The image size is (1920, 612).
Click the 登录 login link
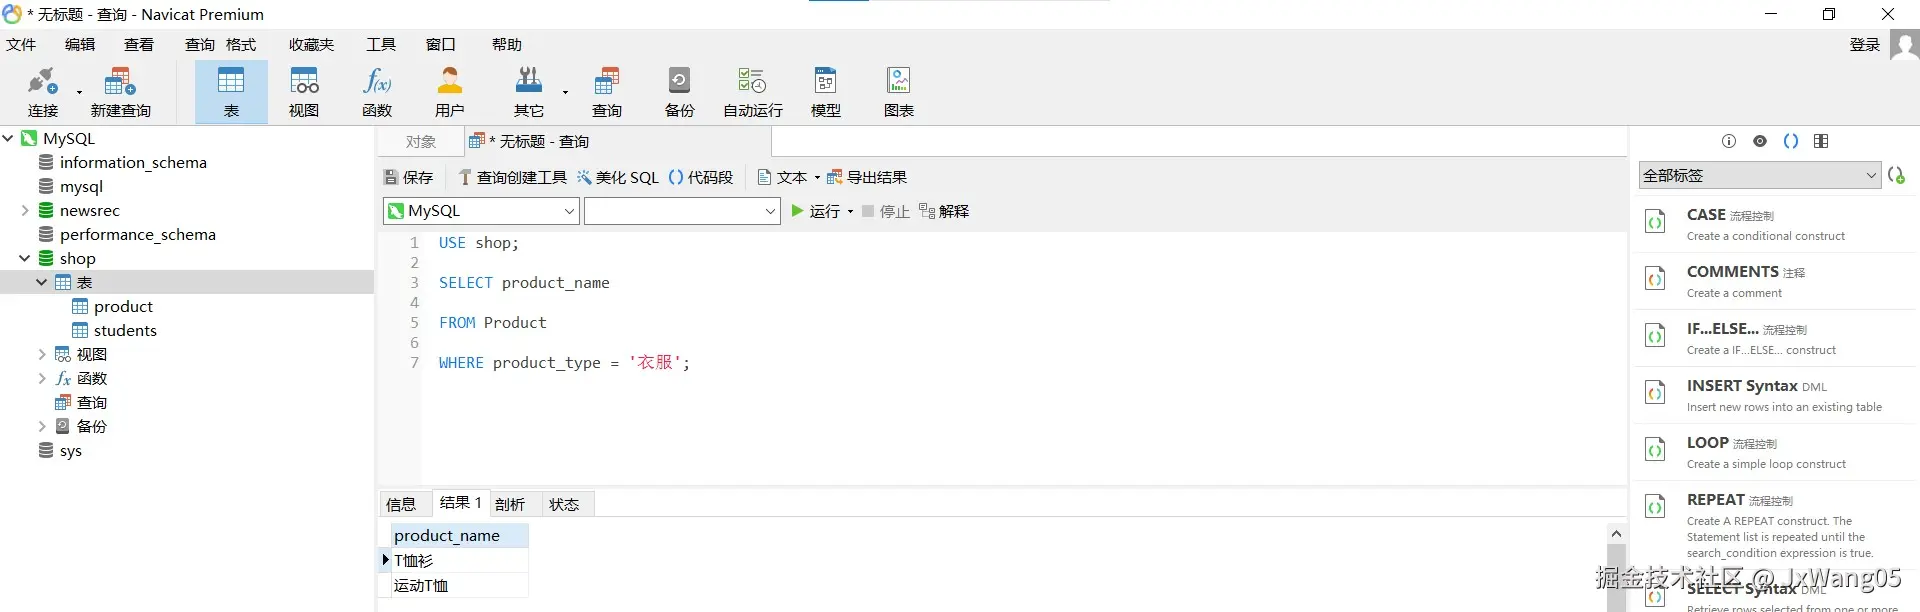[1865, 44]
